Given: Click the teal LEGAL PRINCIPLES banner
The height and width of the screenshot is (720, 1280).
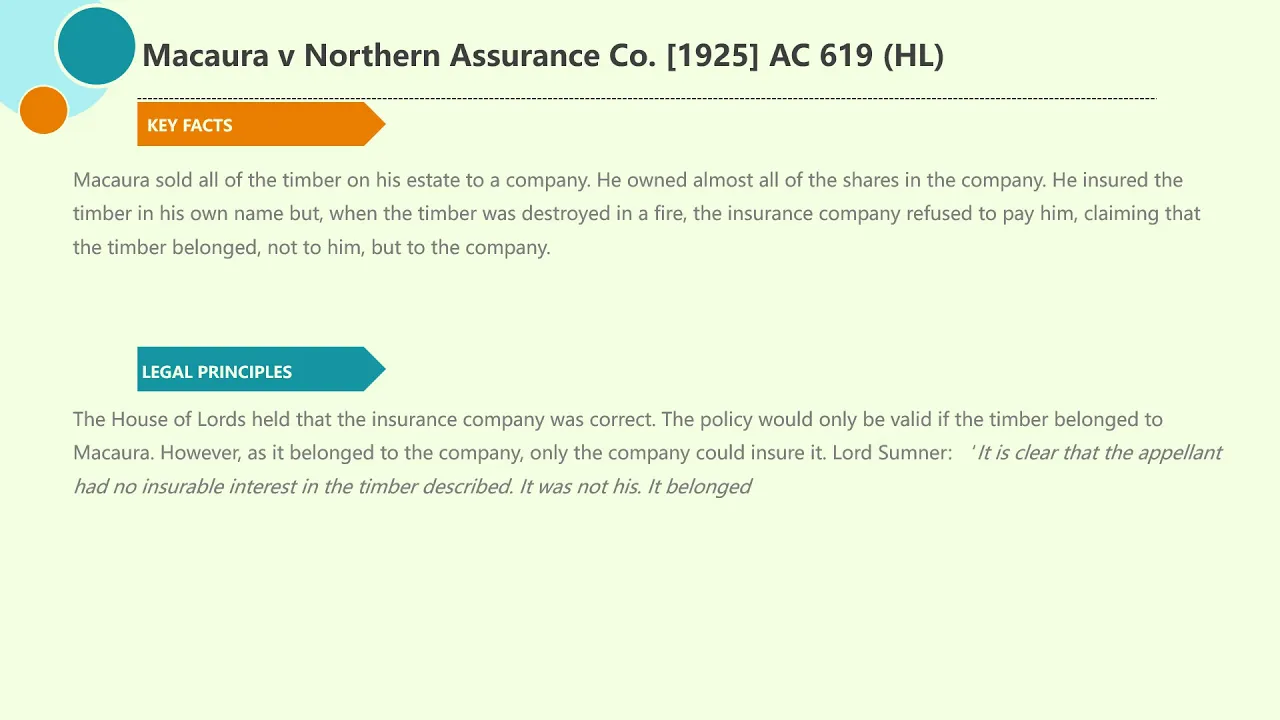Looking at the screenshot, I should coord(261,370).
